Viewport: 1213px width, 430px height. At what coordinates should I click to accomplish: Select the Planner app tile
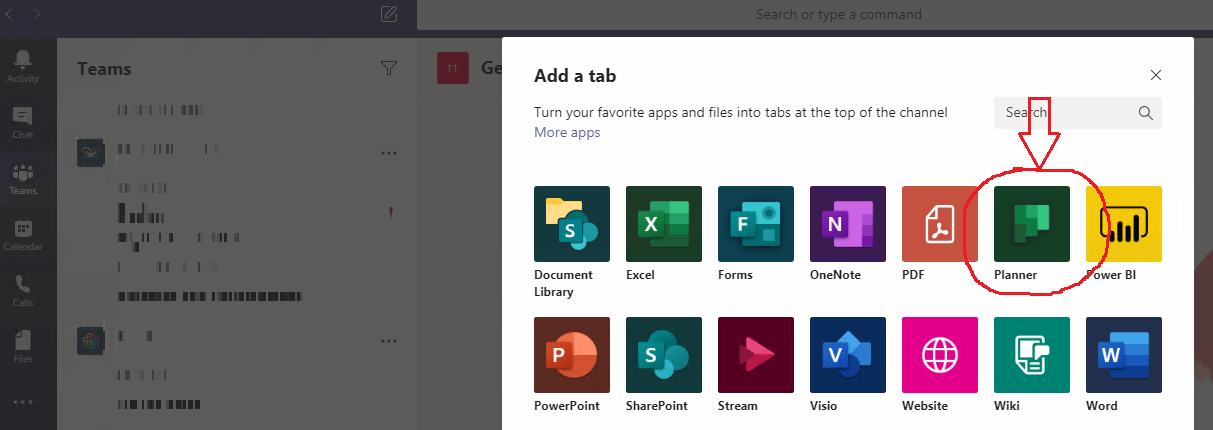1032,224
